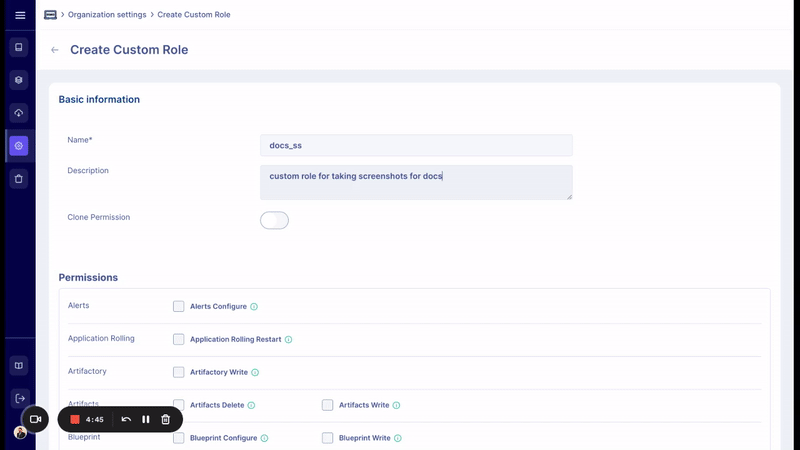Show the Artifacts Delete info icon
Image resolution: width=800 pixels, height=450 pixels.
point(251,405)
